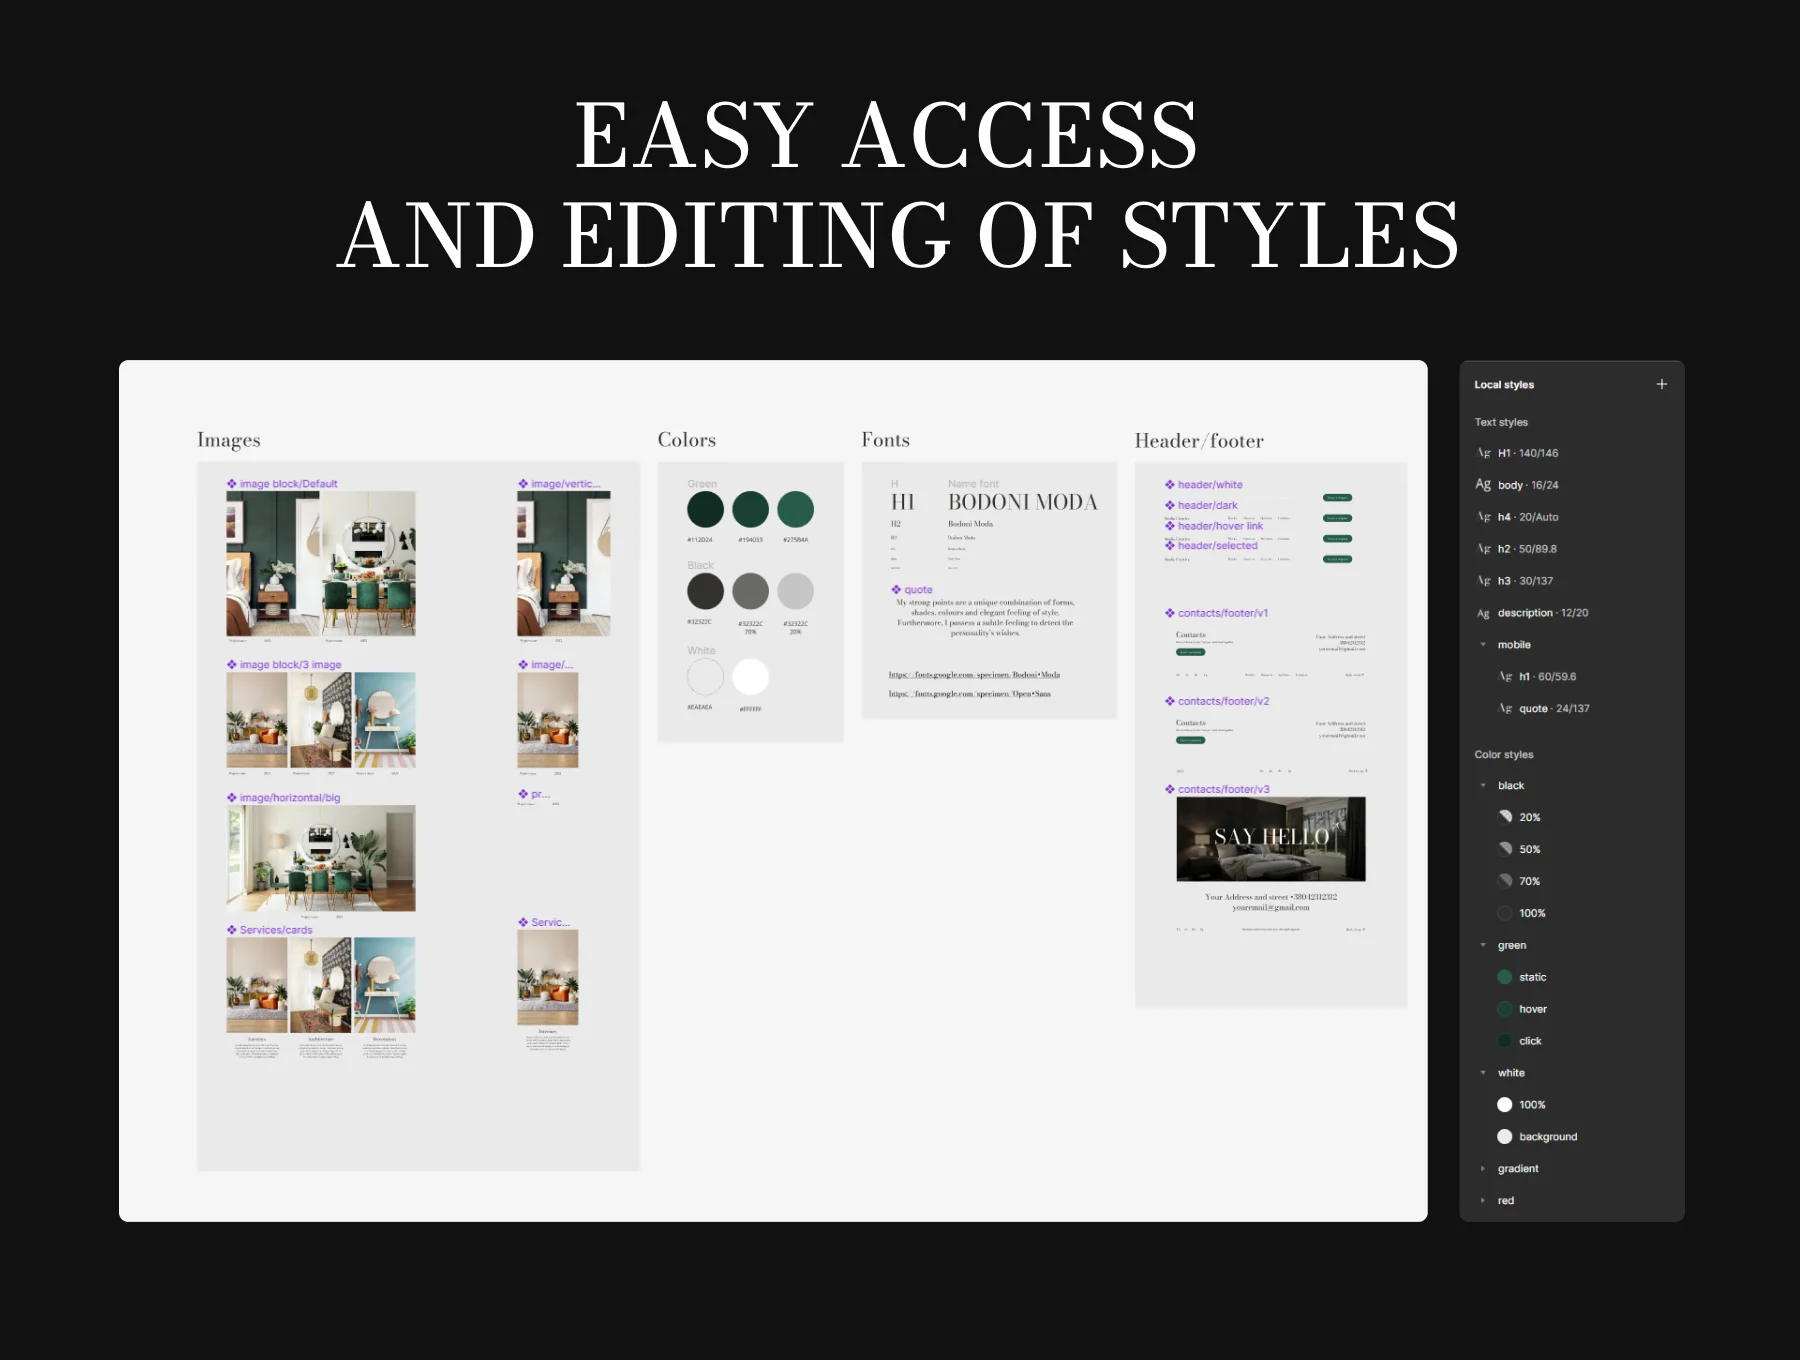Expand the gradient color styles group

coord(1483,1169)
